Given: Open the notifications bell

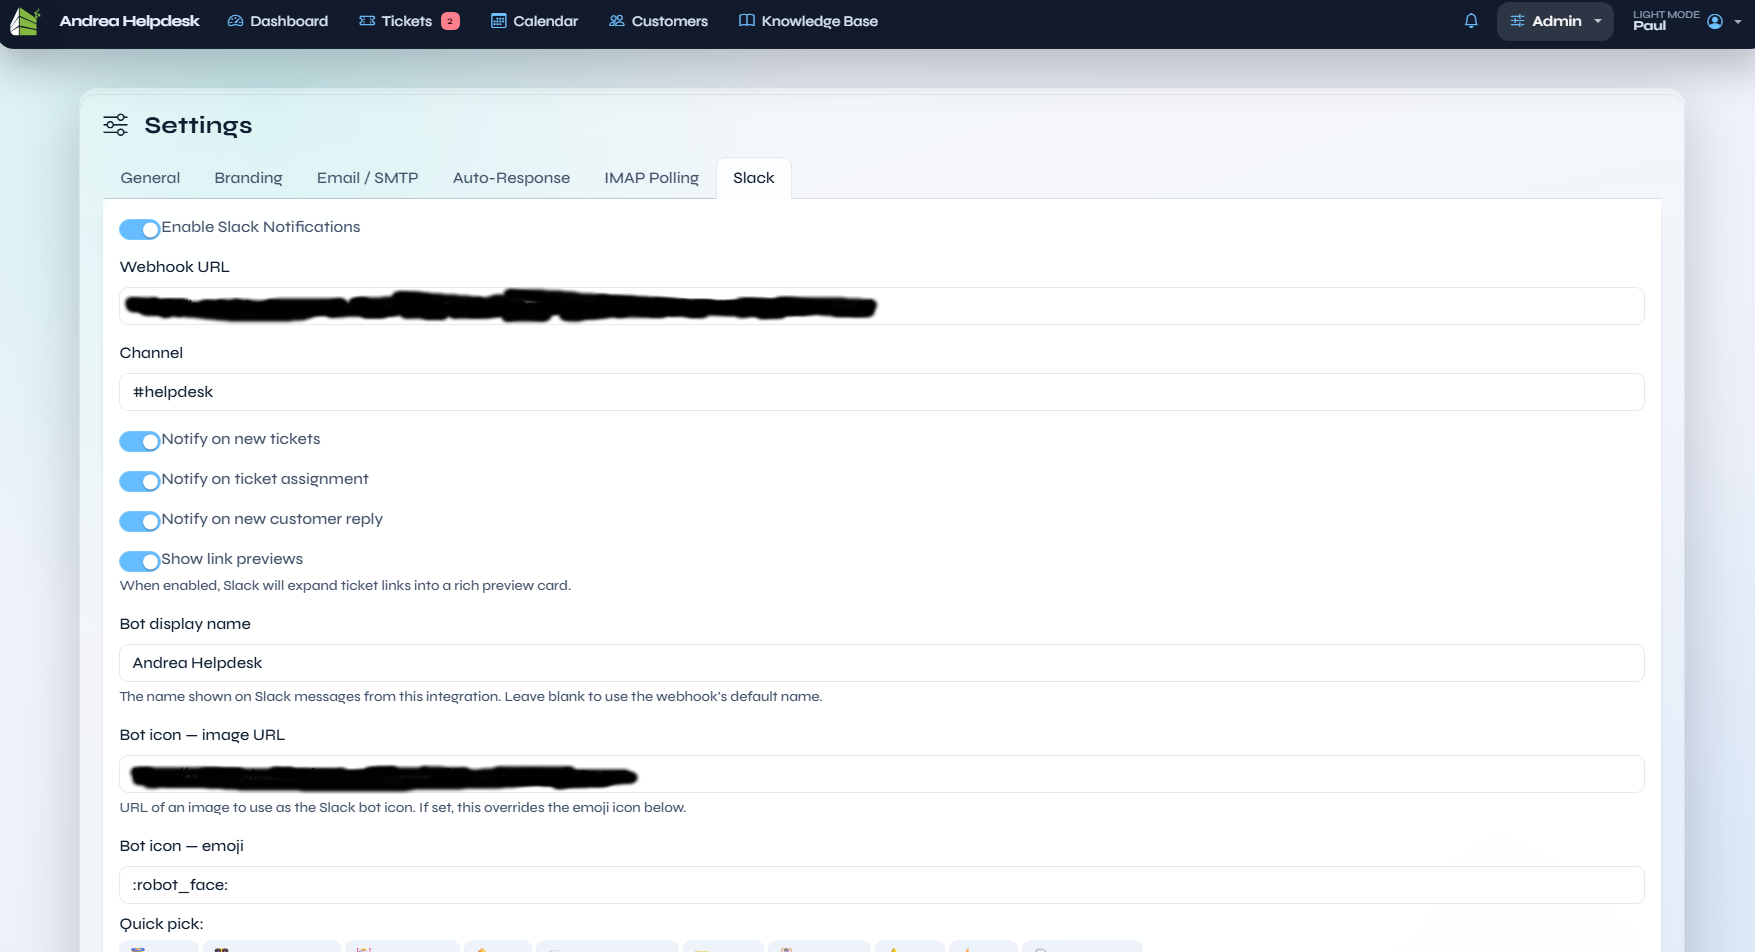Looking at the screenshot, I should coord(1471,21).
